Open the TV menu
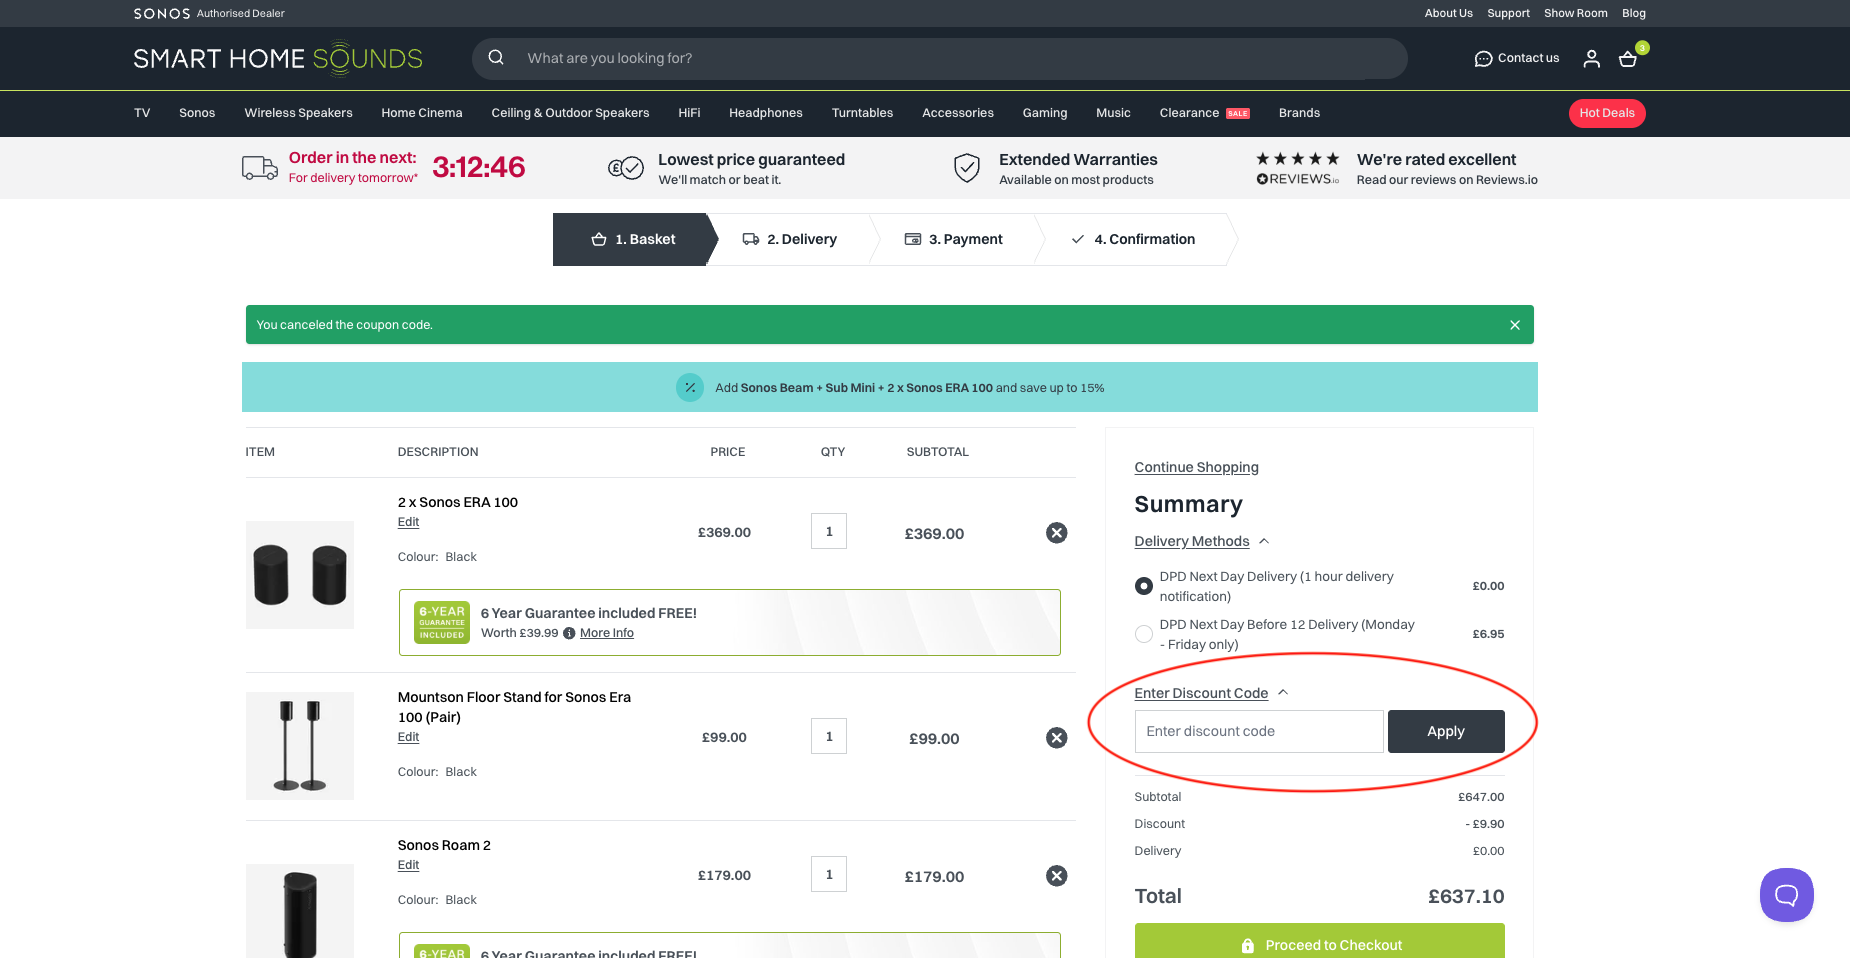 [142, 113]
